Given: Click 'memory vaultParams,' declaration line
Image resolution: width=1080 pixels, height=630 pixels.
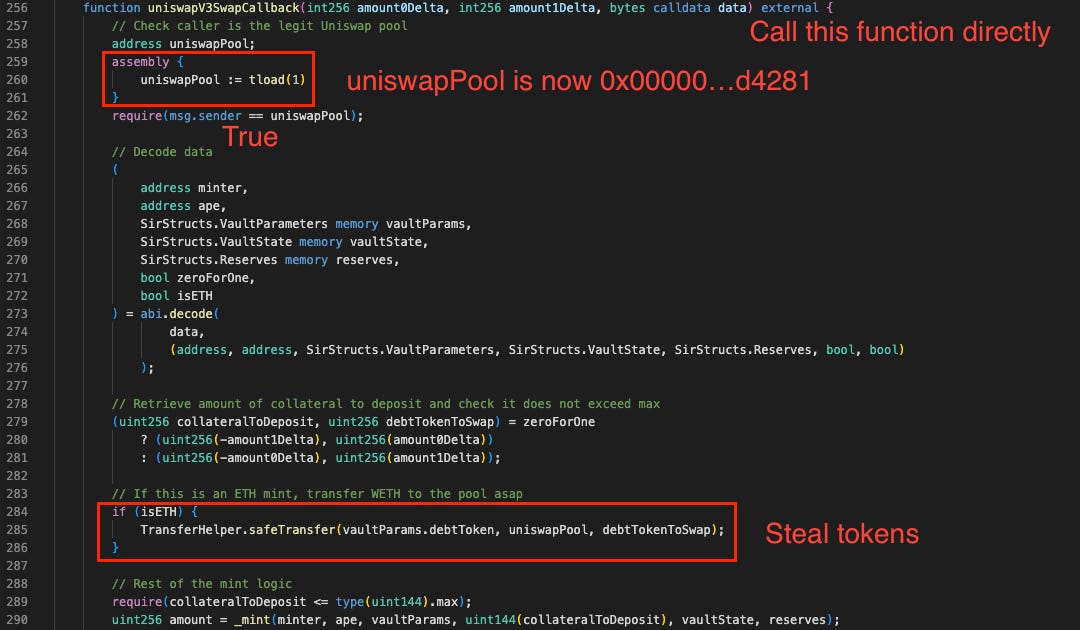Looking at the screenshot, I should [x=306, y=224].
